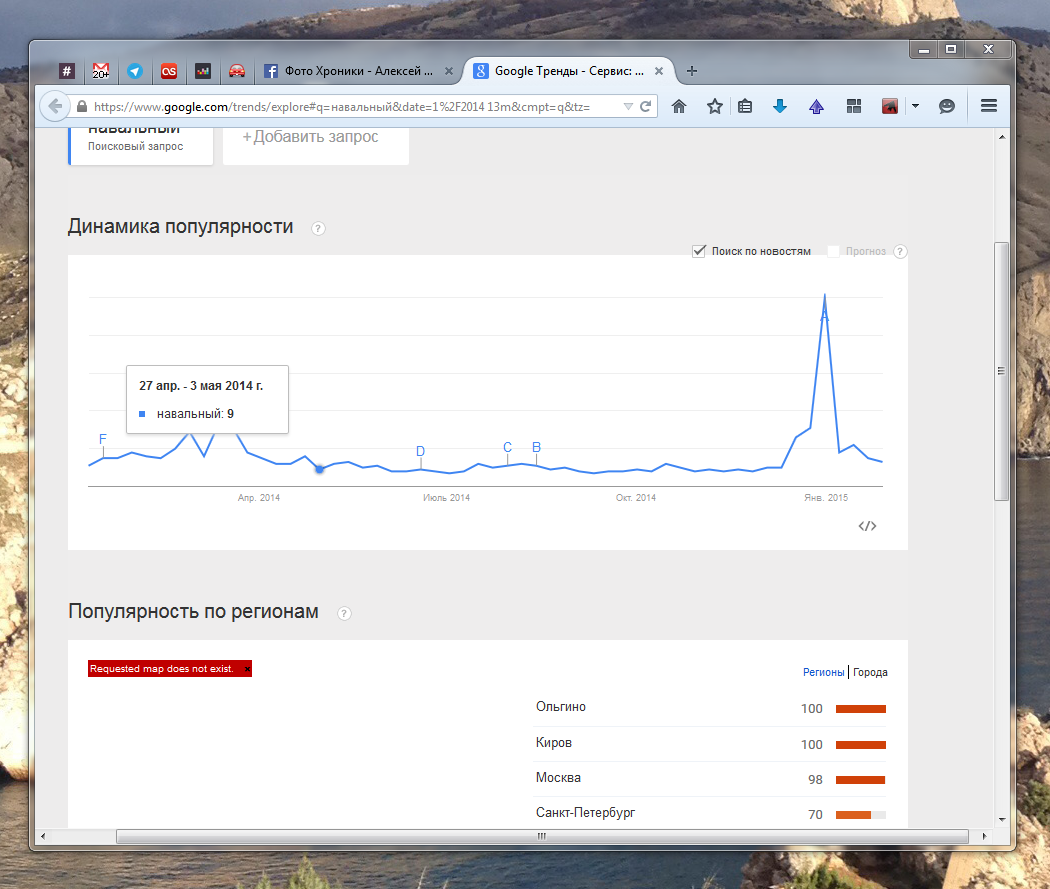Click the vertical scrollbar thumb

1001,371
